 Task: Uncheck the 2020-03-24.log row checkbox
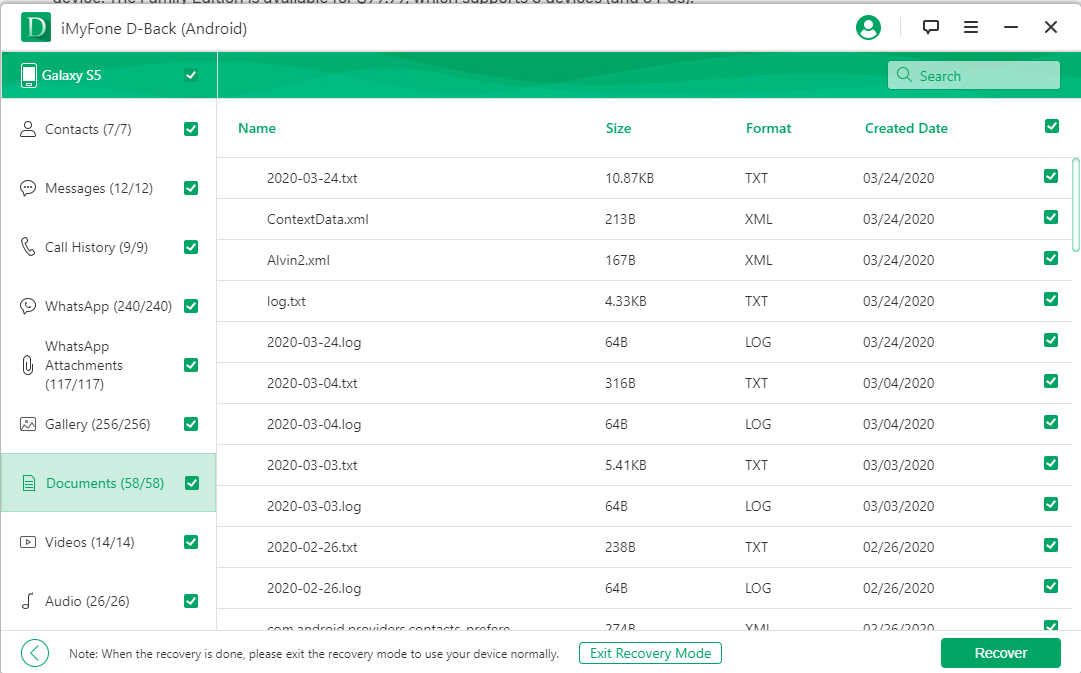(x=1051, y=340)
